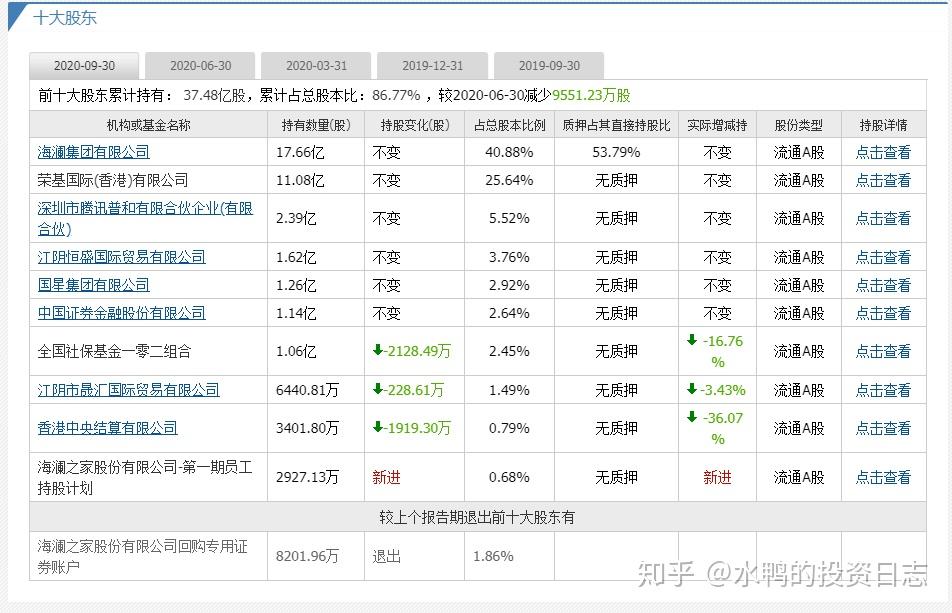Screen dimensions: 952x613
Task: Click the 0.68% ratio cell
Action: click(509, 478)
